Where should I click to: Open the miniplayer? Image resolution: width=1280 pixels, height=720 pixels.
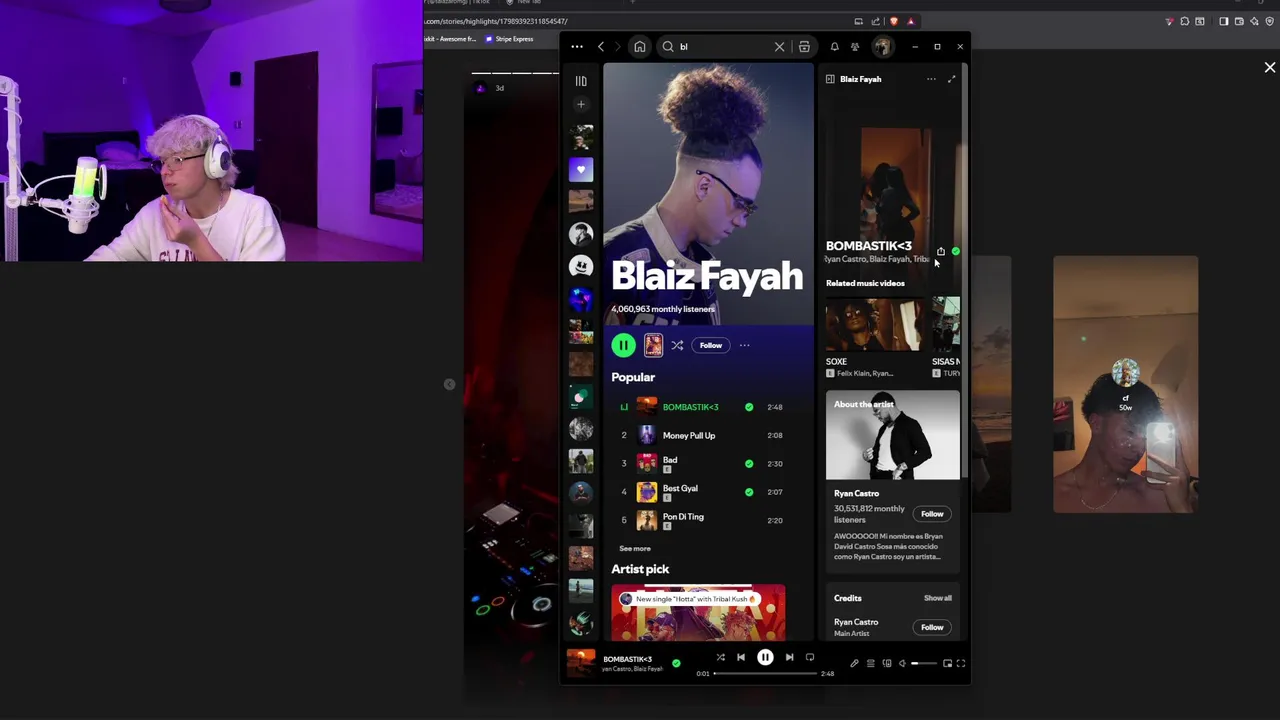pyautogui.click(x=947, y=663)
